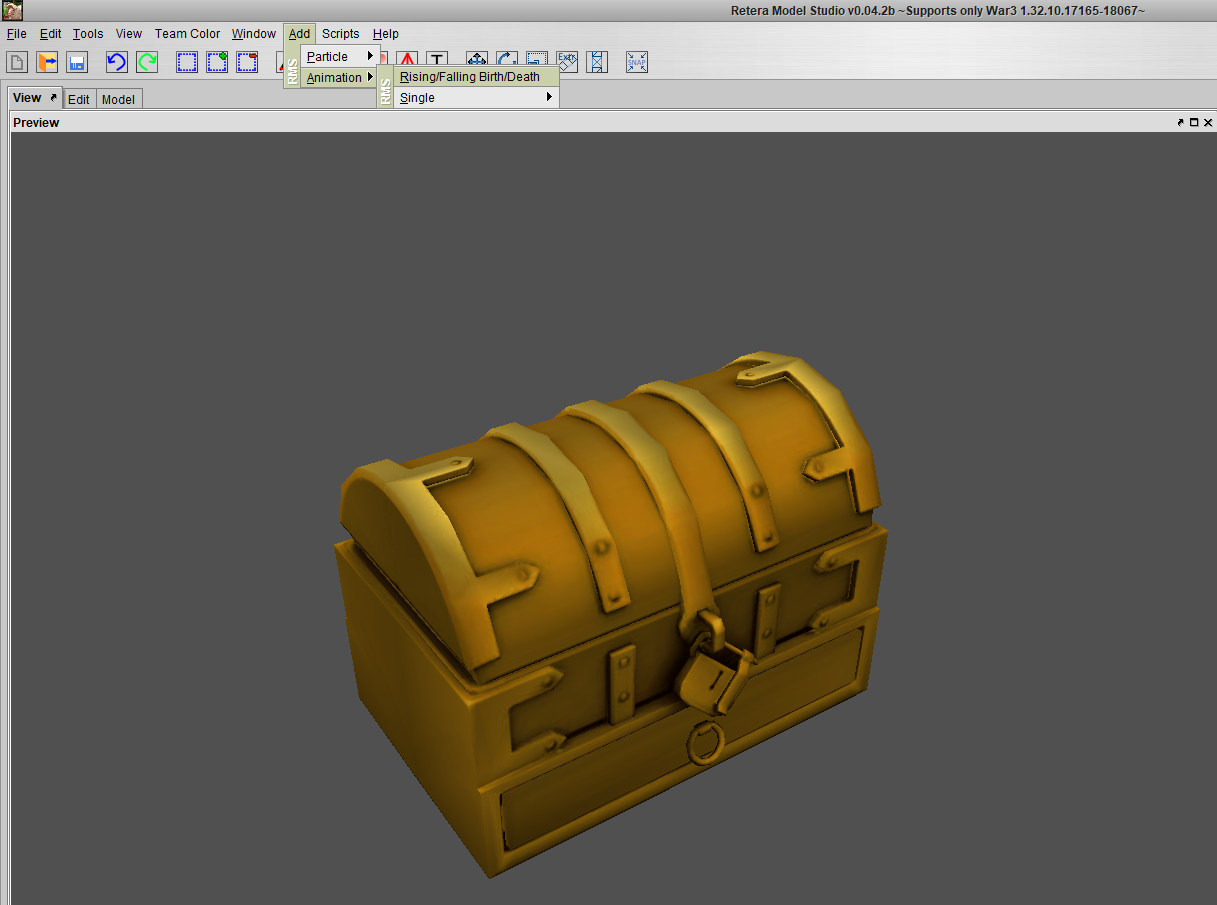1217x905 pixels.
Task: Click the Open file folder icon
Action: [x=47, y=62]
